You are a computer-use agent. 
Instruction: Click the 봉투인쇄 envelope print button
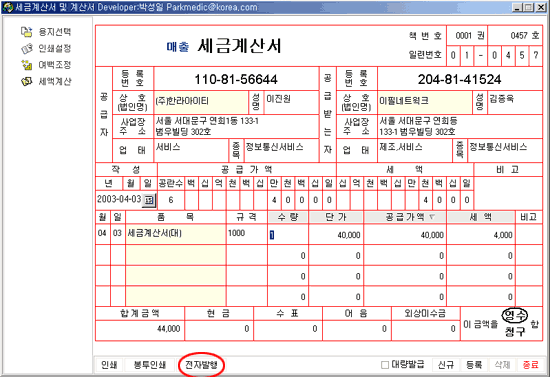tap(150, 365)
